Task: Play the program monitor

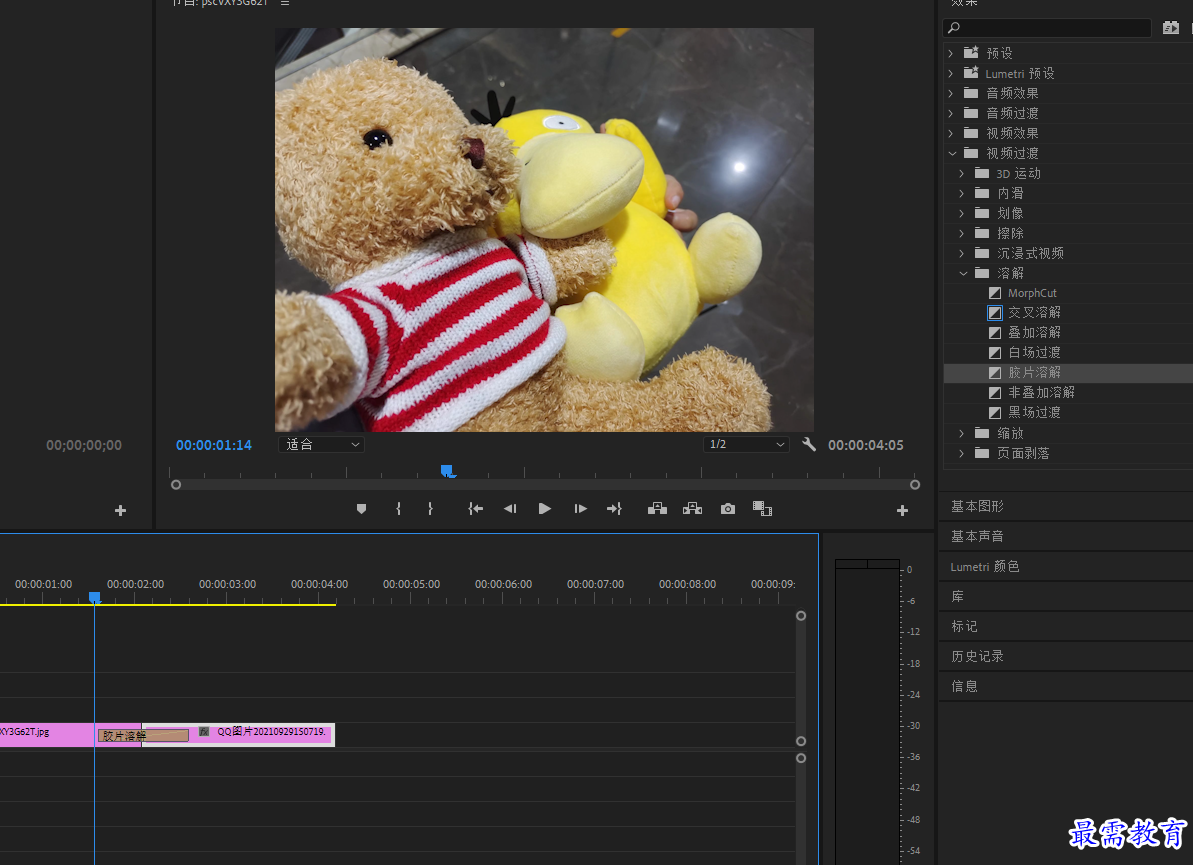Action: coord(545,509)
